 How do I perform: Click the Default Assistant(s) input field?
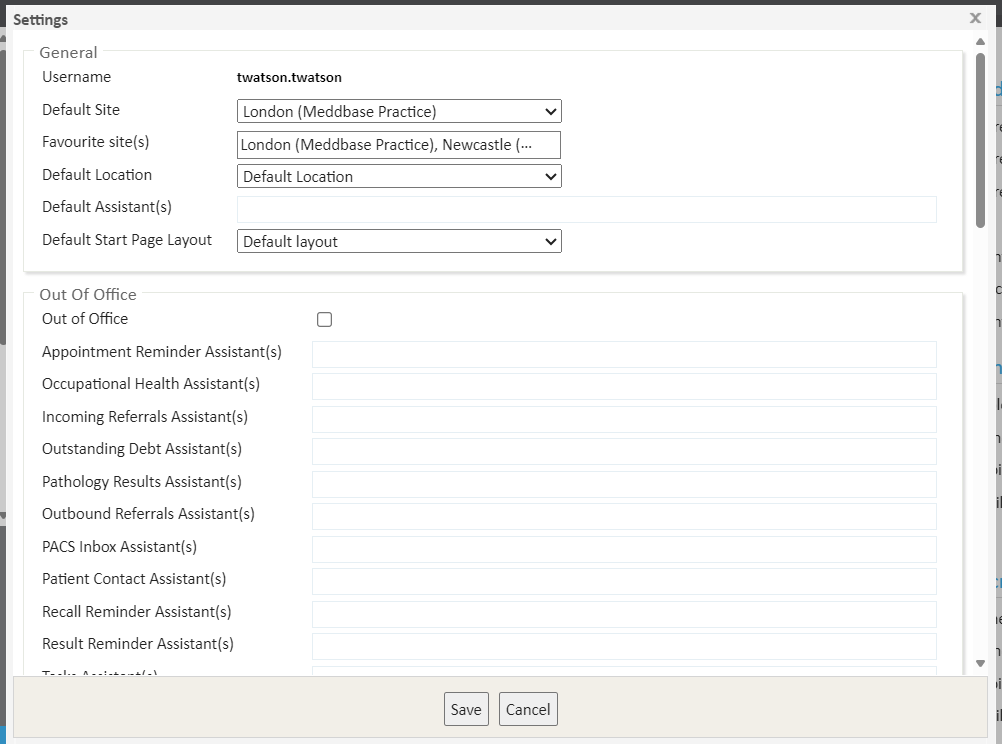click(x=586, y=209)
